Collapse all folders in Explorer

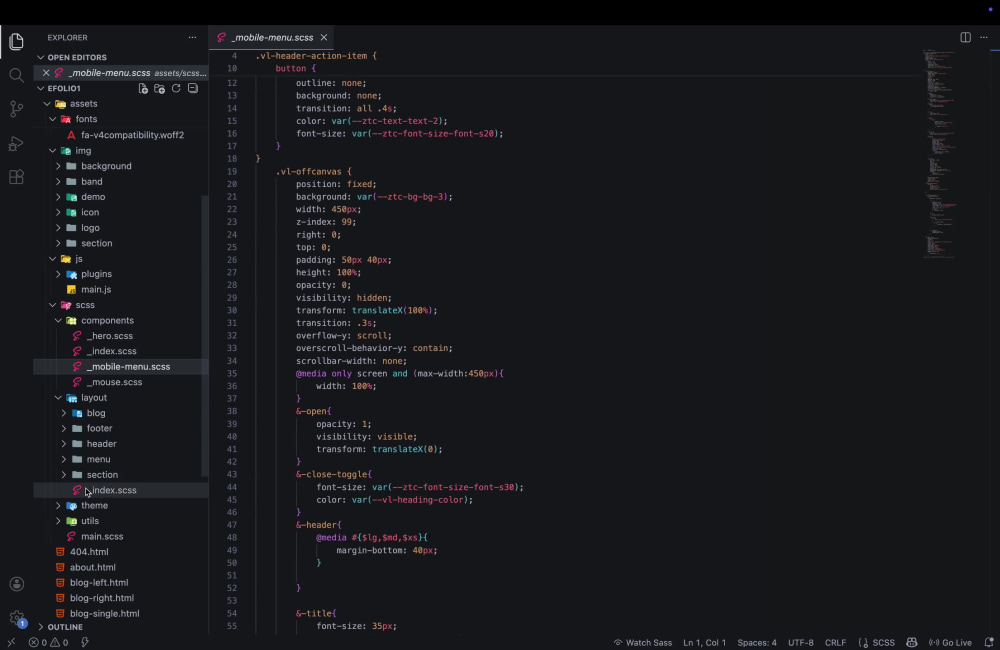click(x=193, y=89)
